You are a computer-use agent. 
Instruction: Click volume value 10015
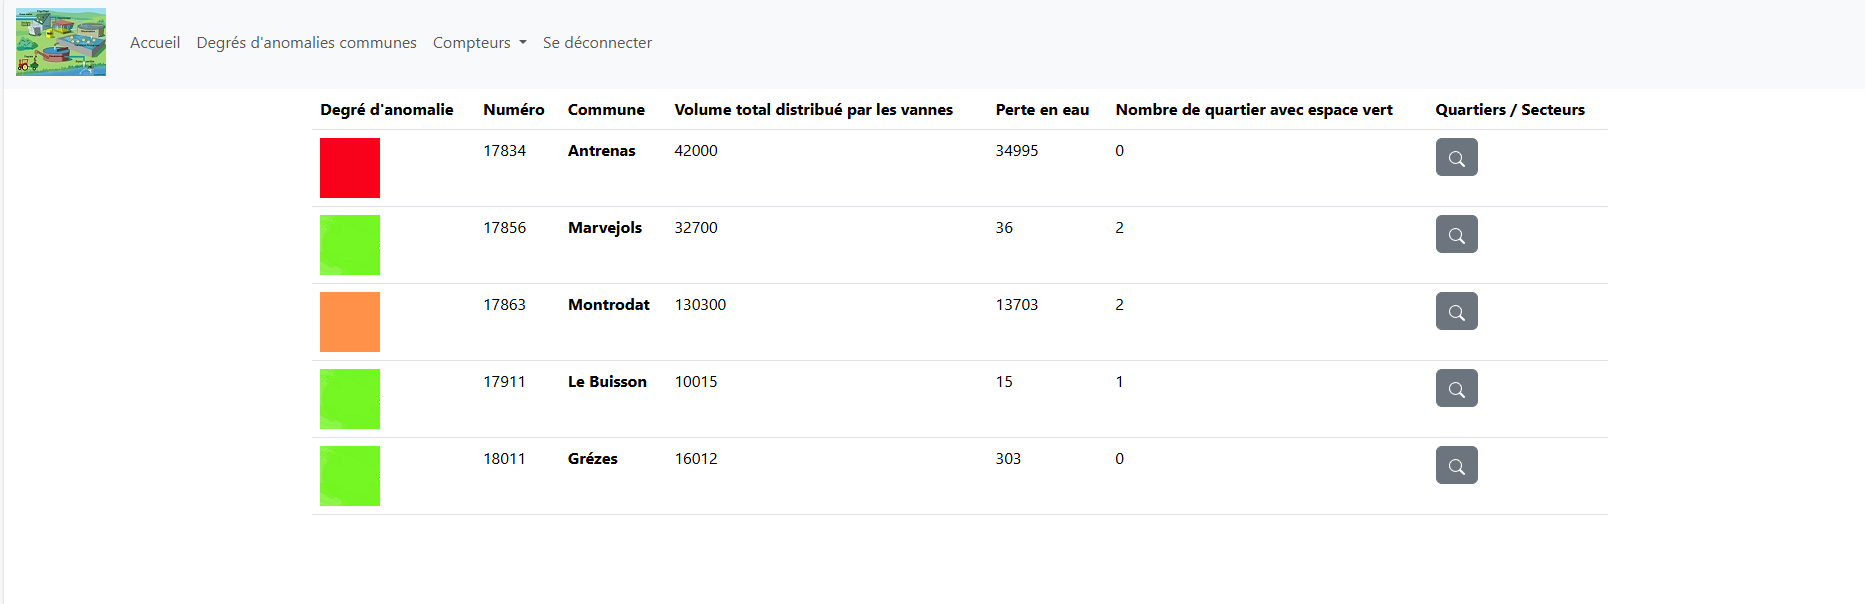[696, 382]
